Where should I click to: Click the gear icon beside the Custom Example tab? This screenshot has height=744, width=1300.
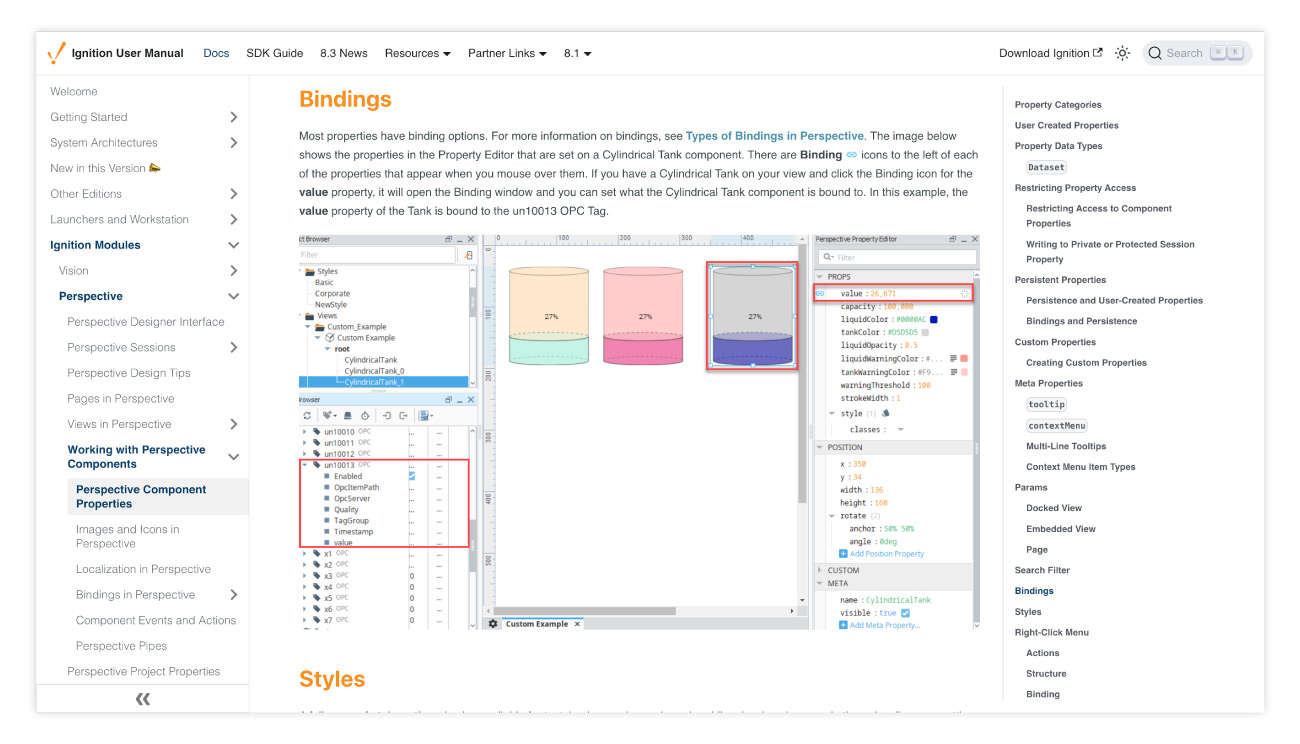pos(493,624)
